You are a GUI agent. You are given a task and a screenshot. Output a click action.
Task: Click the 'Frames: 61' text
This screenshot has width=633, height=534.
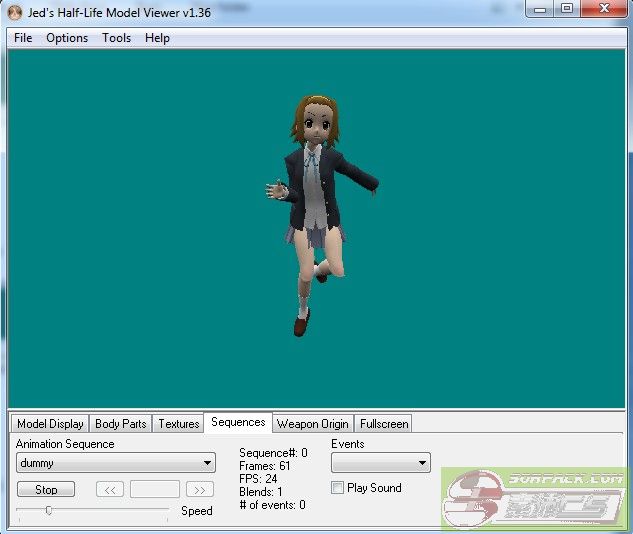coord(264,466)
